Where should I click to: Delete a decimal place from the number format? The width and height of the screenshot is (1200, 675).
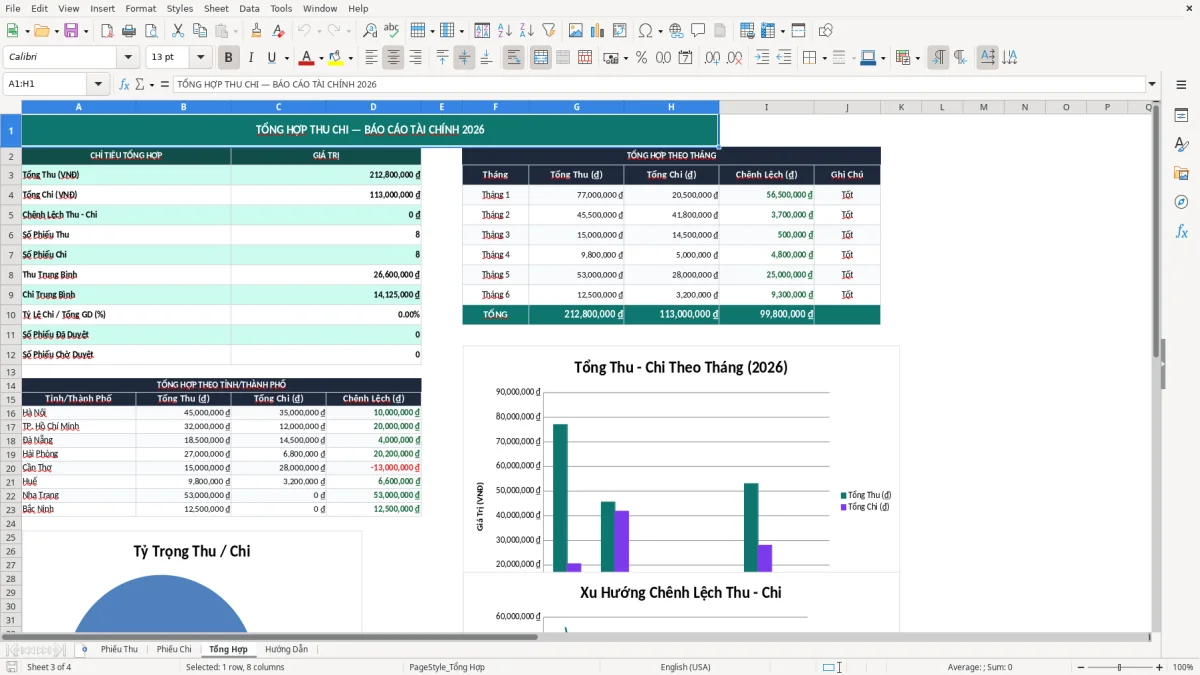coord(735,58)
